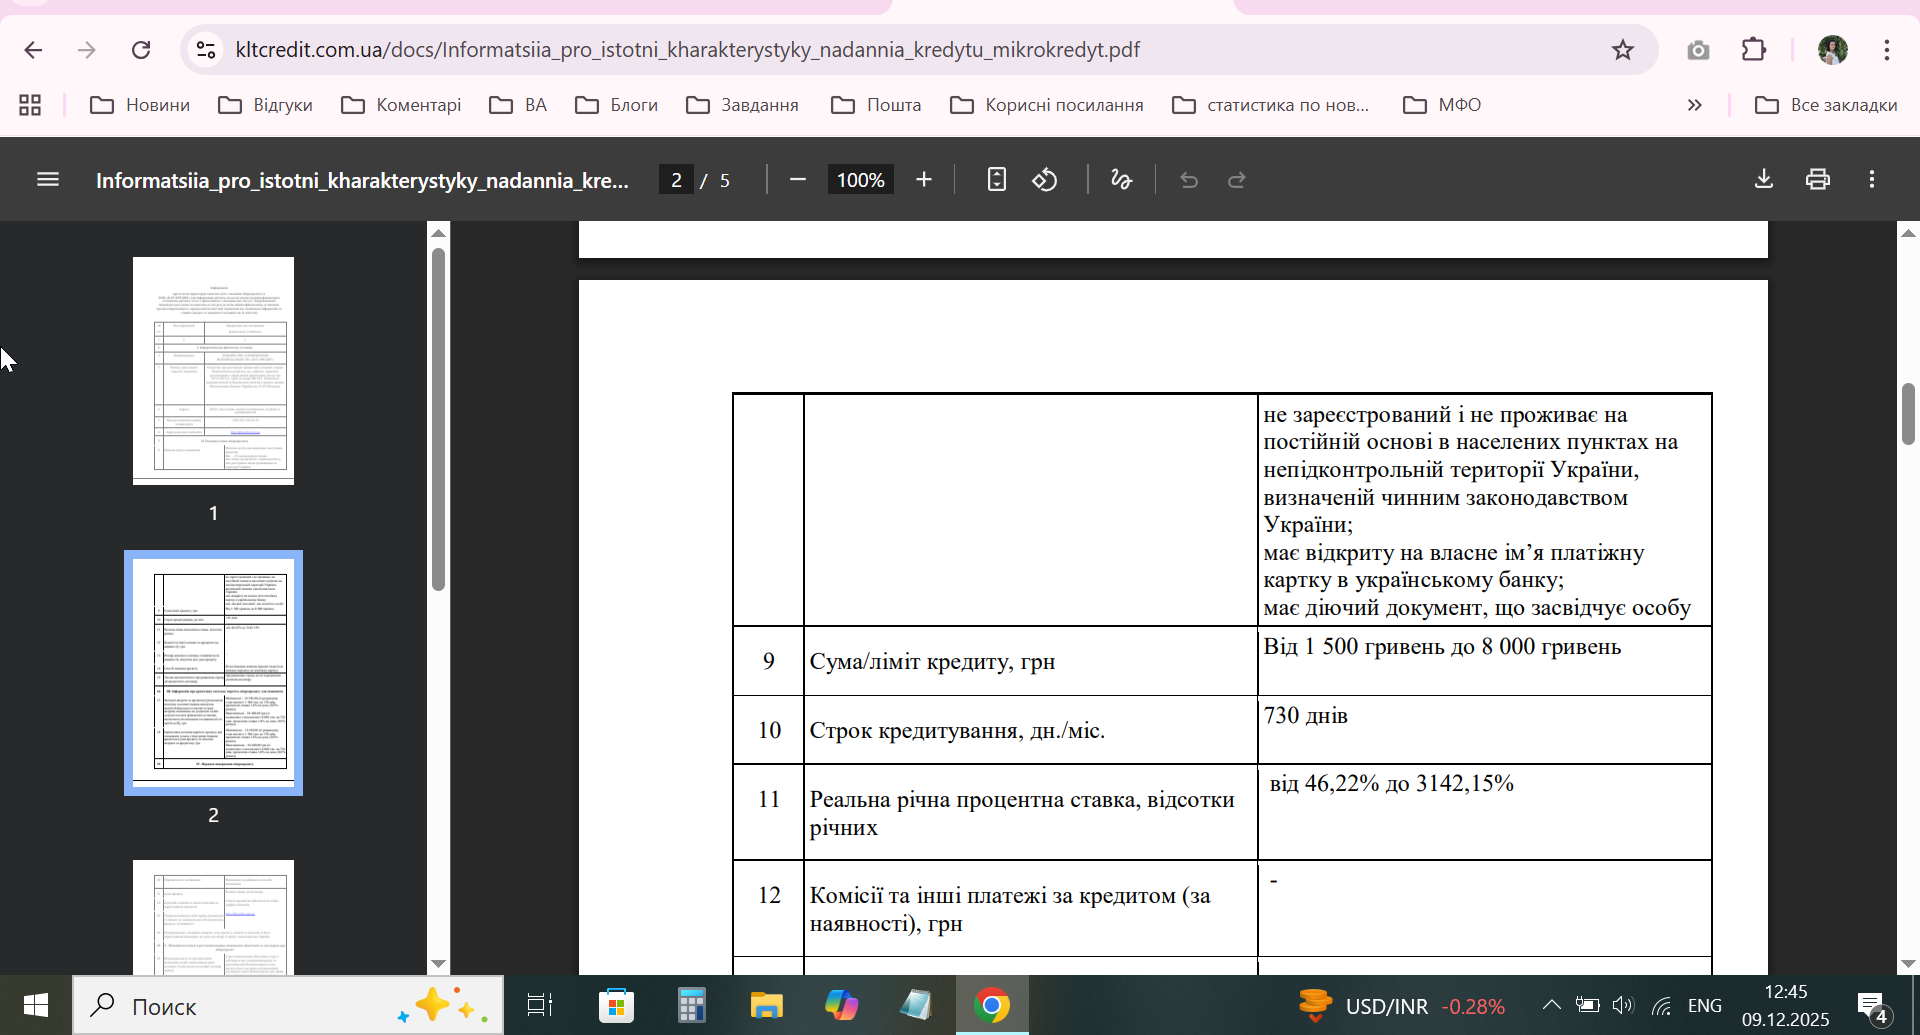Print the PDF document
This screenshot has height=1035, width=1920.
point(1818,180)
